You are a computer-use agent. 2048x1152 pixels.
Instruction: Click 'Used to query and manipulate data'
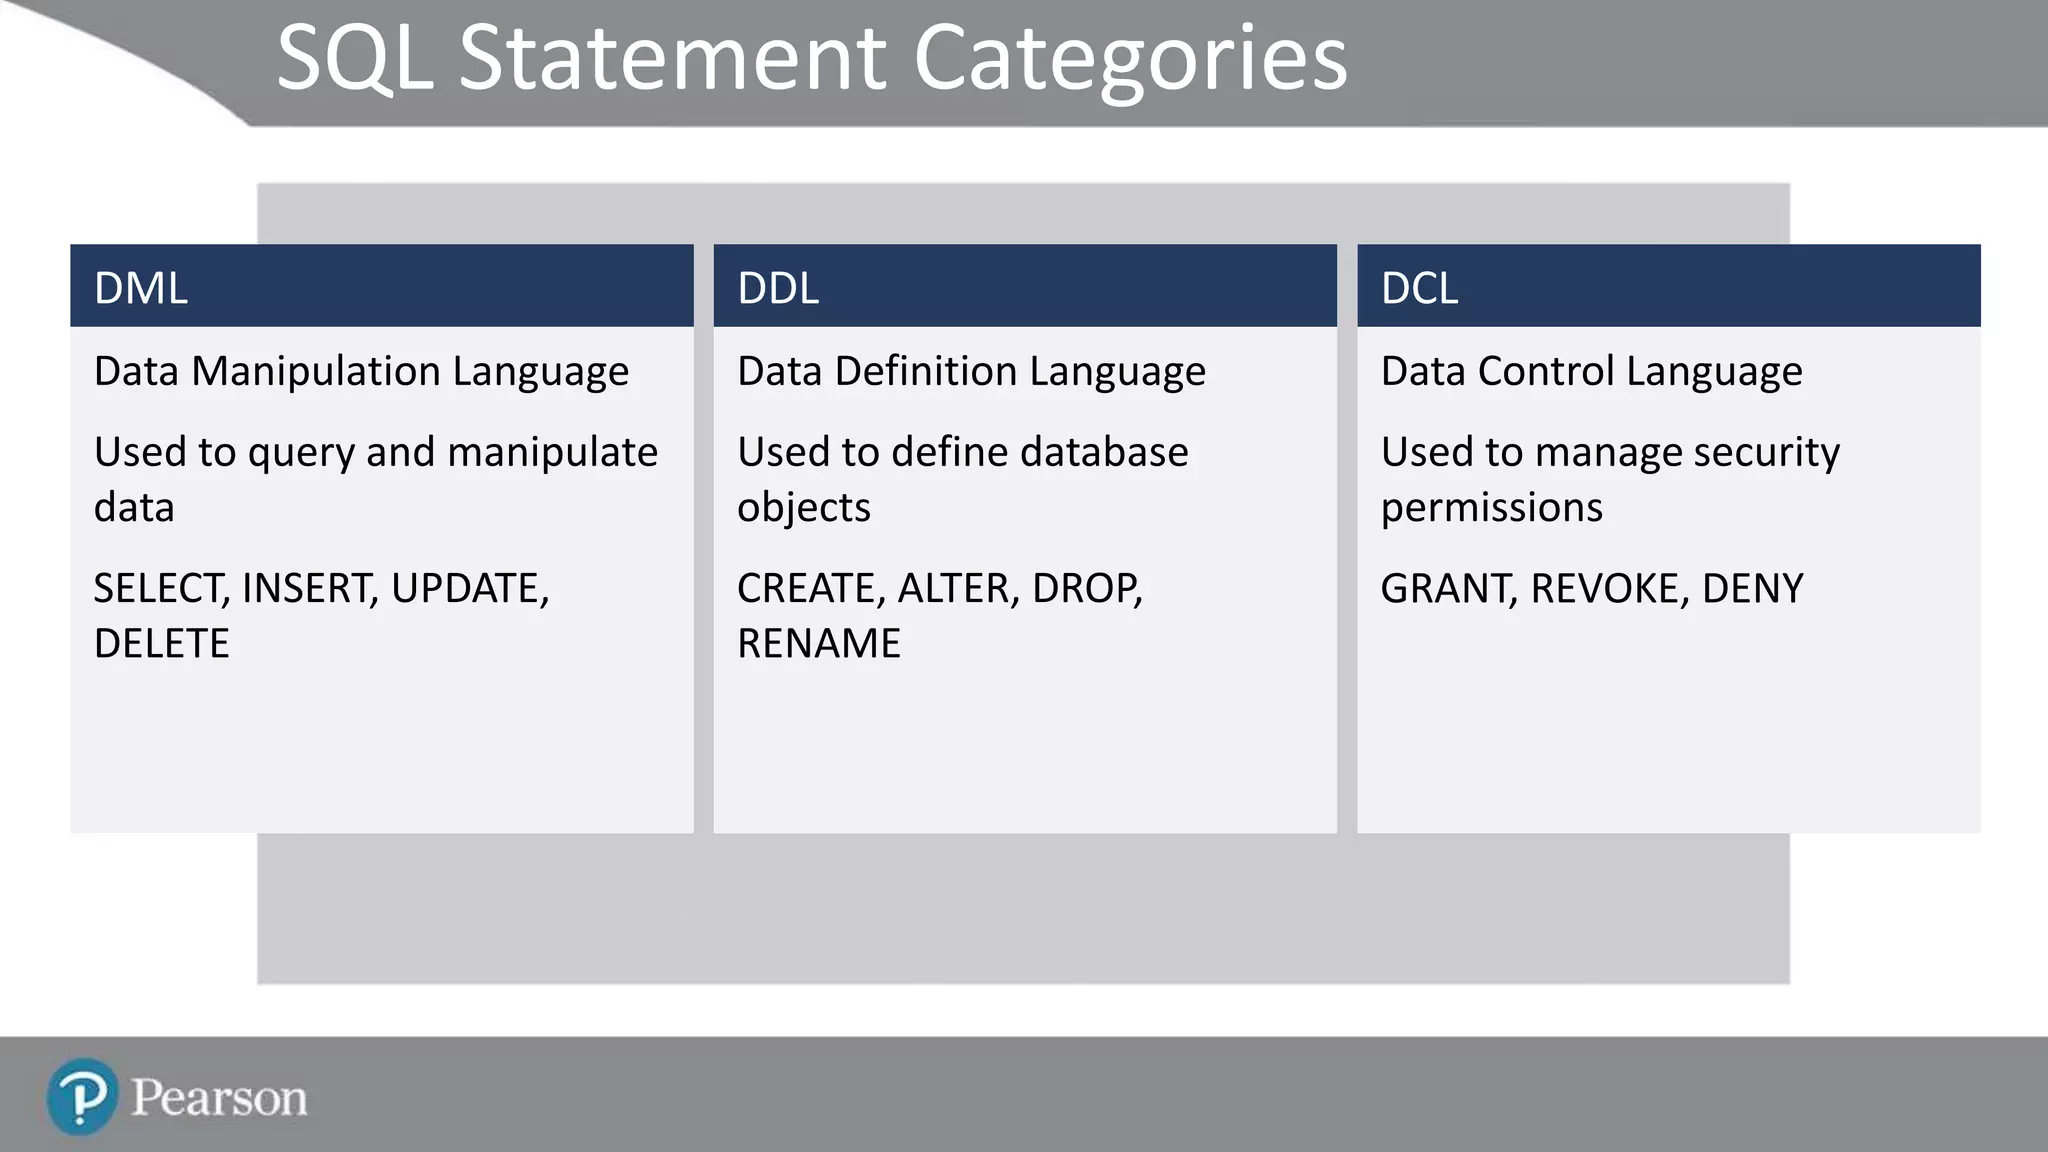point(376,479)
